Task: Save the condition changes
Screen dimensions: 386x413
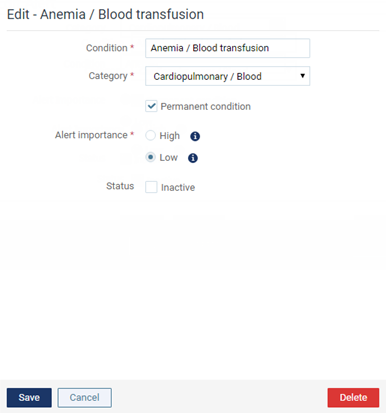Action: click(x=29, y=397)
